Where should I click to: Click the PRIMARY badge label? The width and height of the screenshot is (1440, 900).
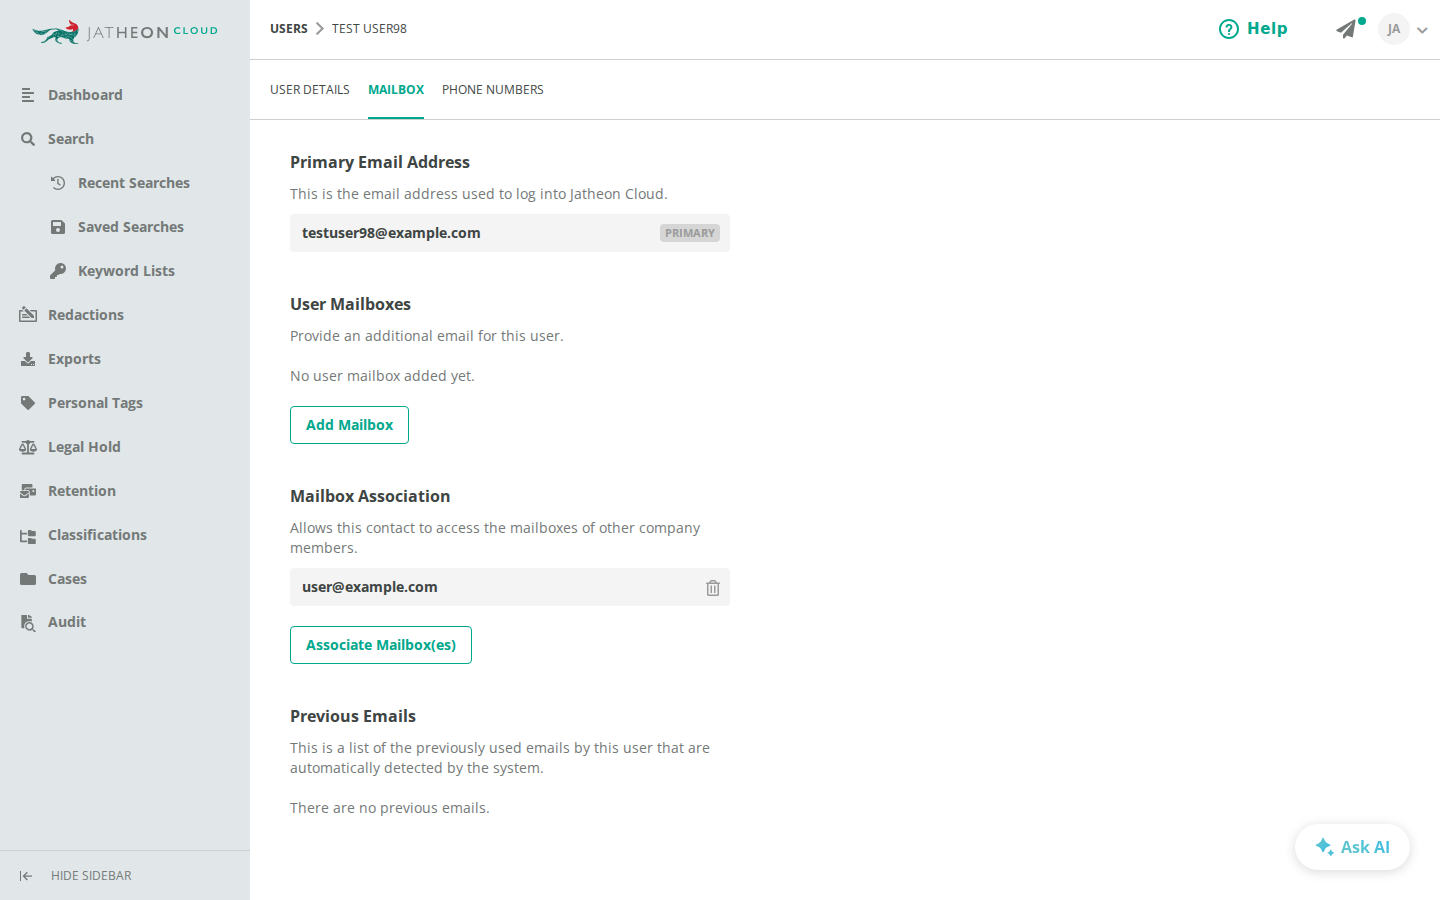click(x=690, y=233)
